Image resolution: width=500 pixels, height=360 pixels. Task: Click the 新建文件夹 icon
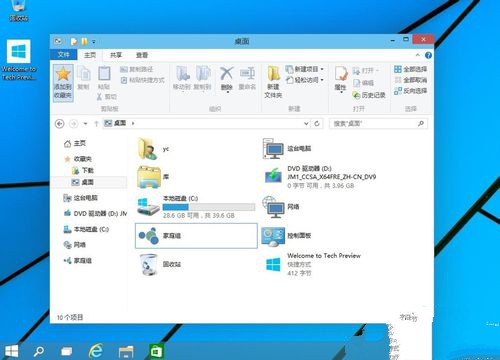[x=273, y=73]
